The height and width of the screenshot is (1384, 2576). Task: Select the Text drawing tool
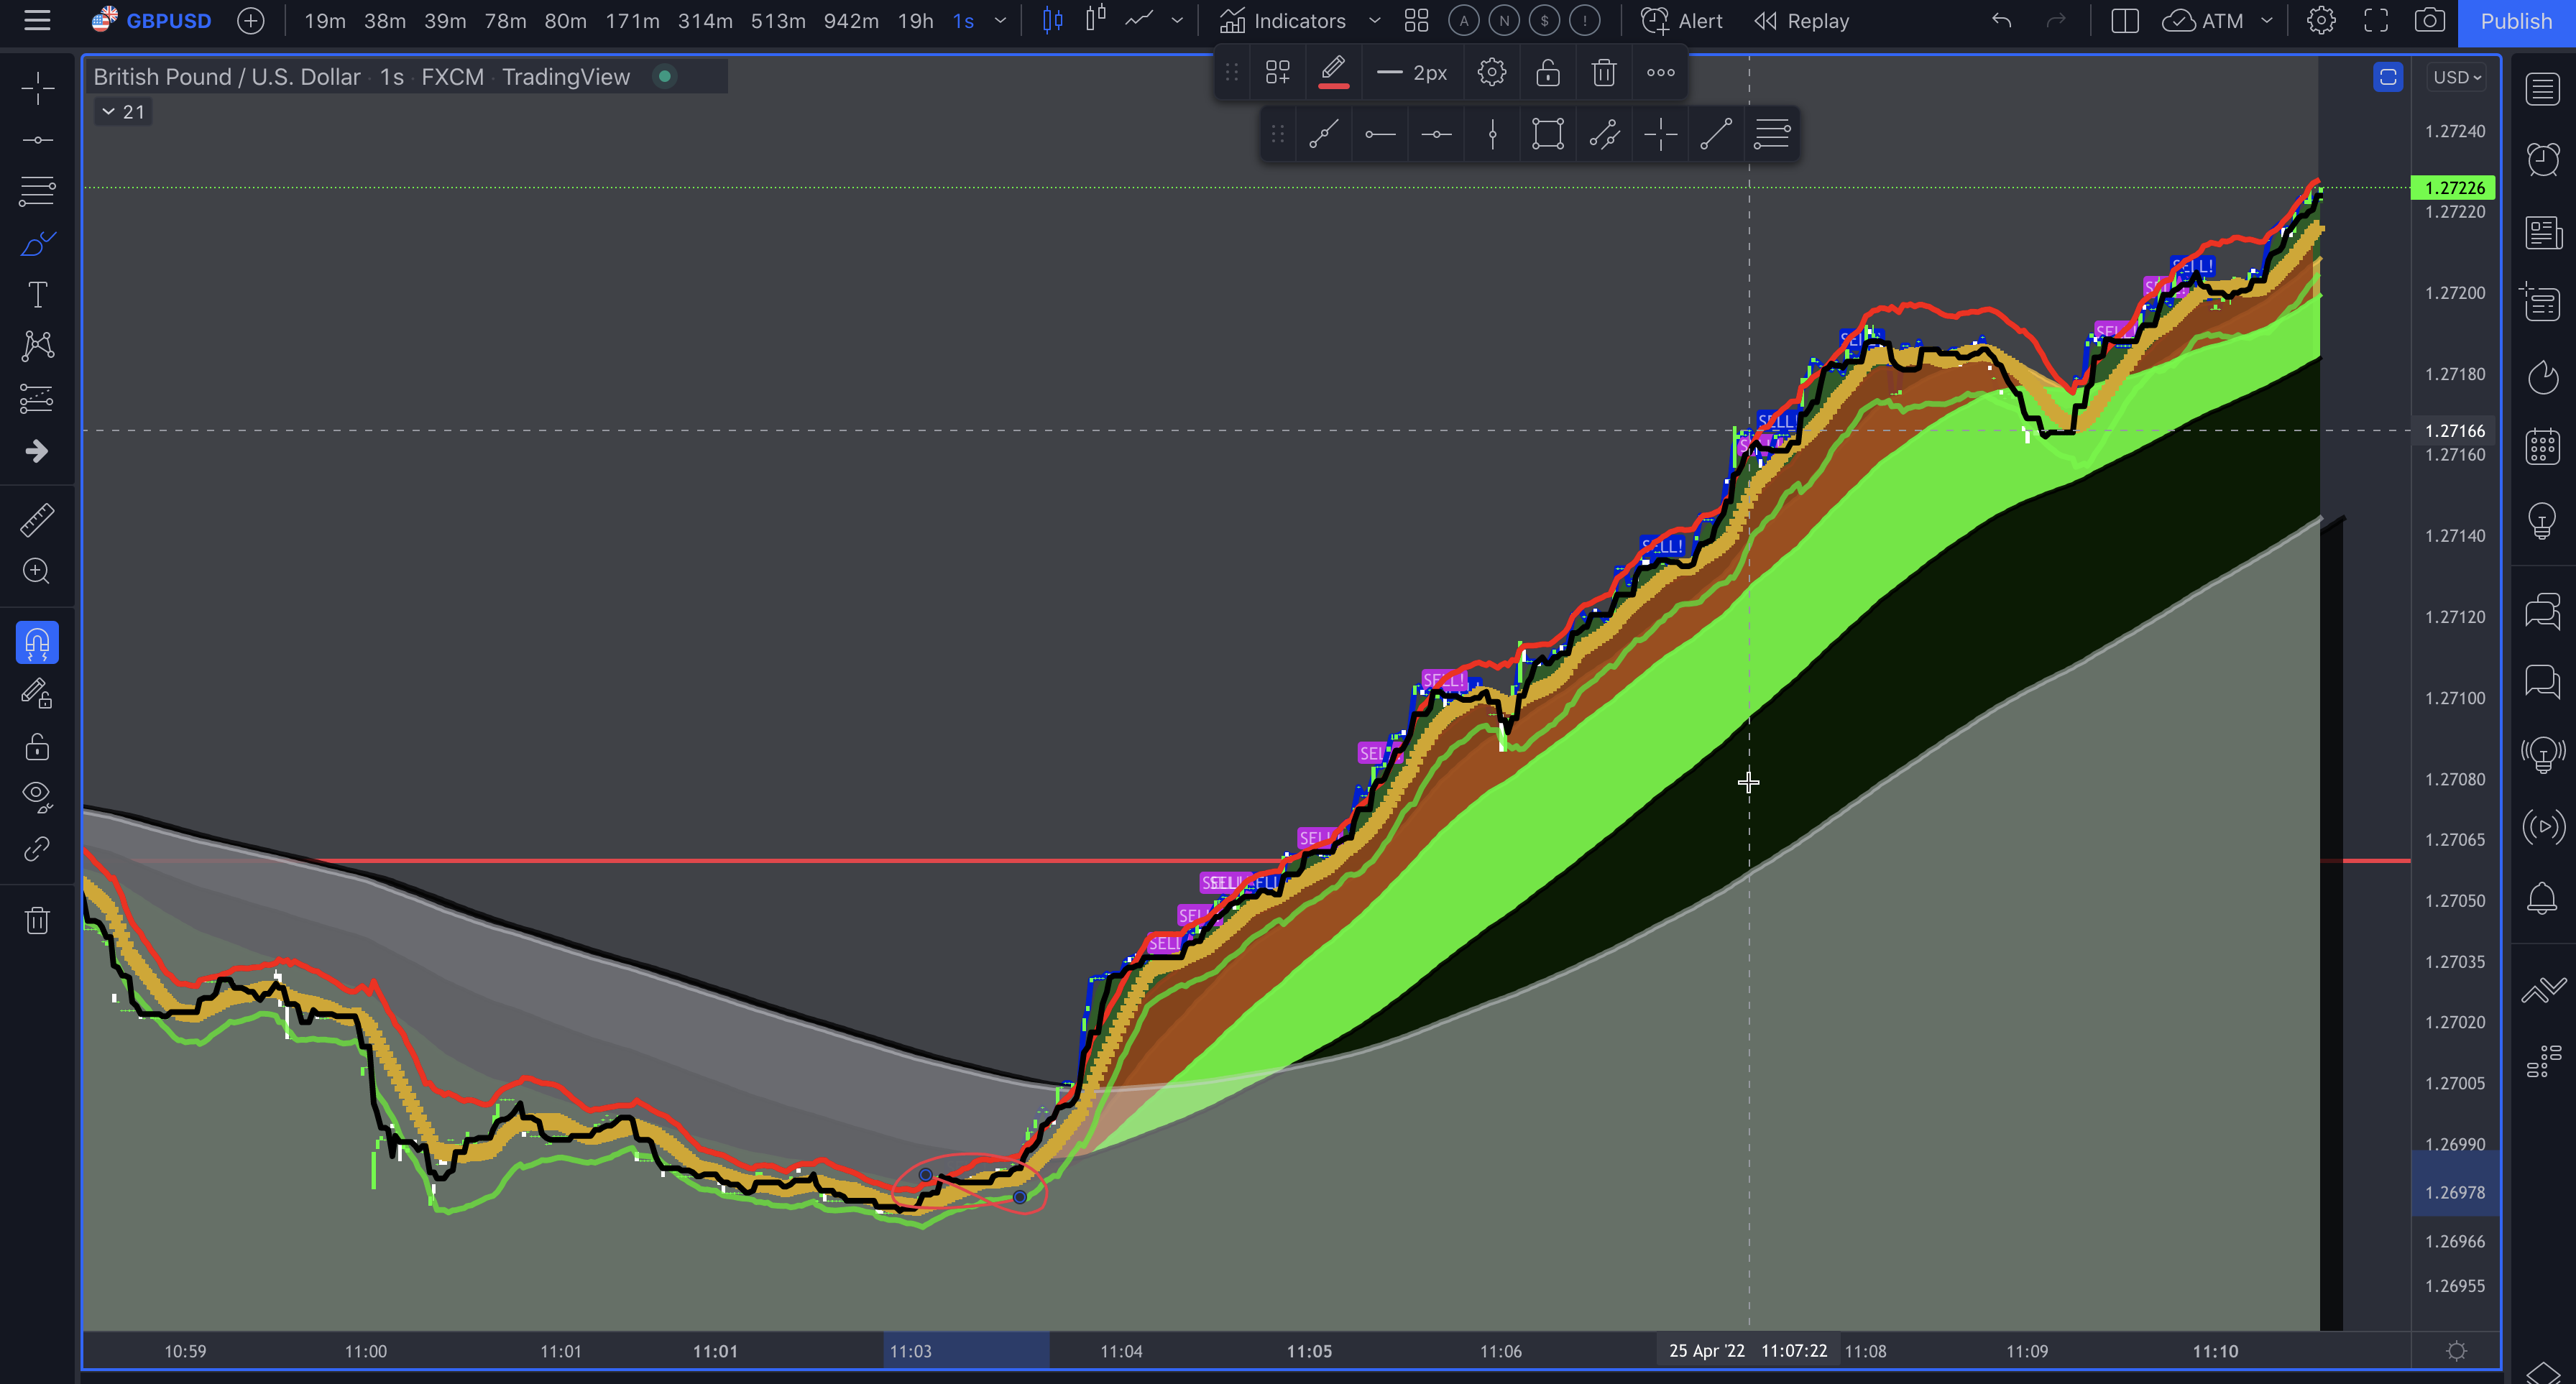pyautogui.click(x=37, y=295)
